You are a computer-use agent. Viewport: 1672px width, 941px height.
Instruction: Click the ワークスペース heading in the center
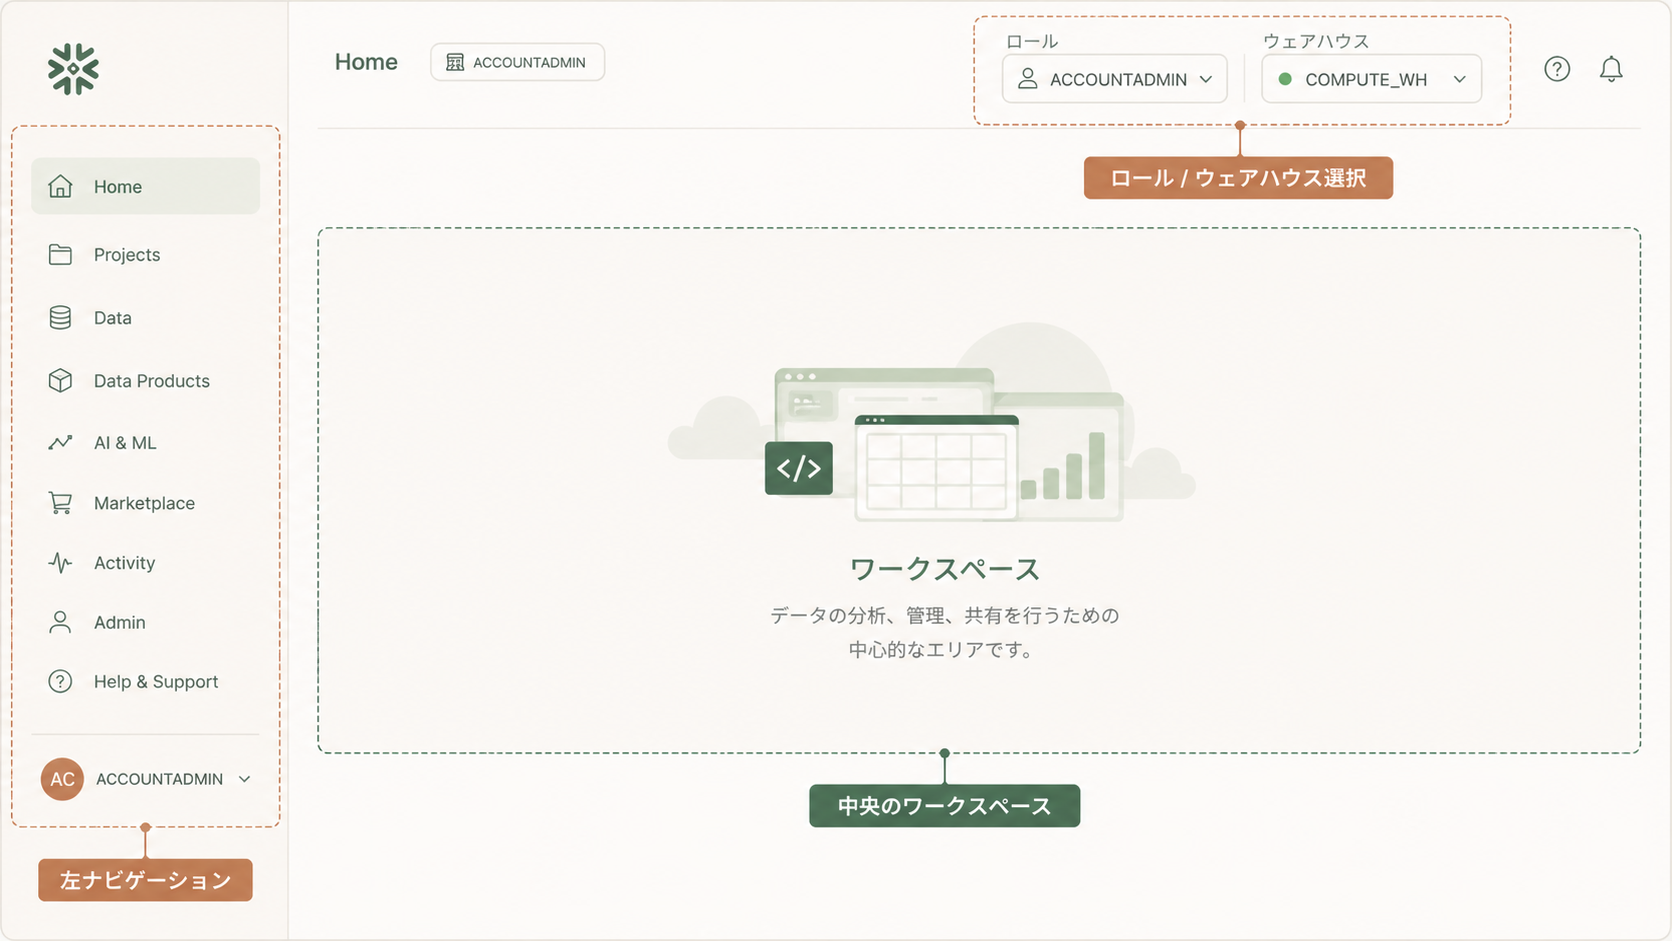pos(944,569)
